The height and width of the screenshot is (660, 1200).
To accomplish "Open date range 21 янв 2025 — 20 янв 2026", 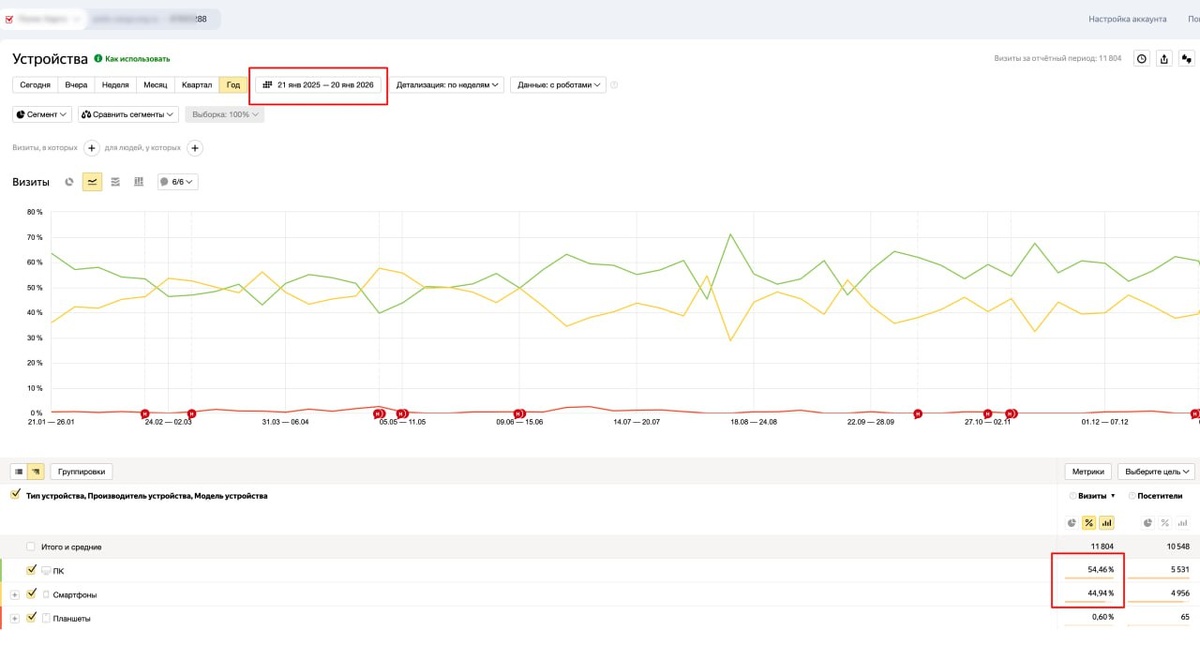I will pyautogui.click(x=318, y=85).
